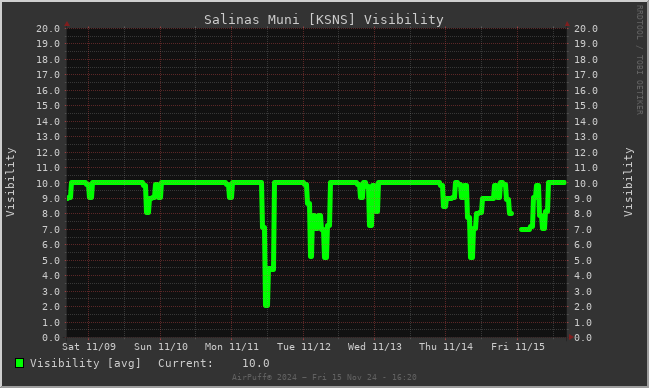Click the Sun 11/10 date label
This screenshot has height=388, width=649.
click(161, 347)
